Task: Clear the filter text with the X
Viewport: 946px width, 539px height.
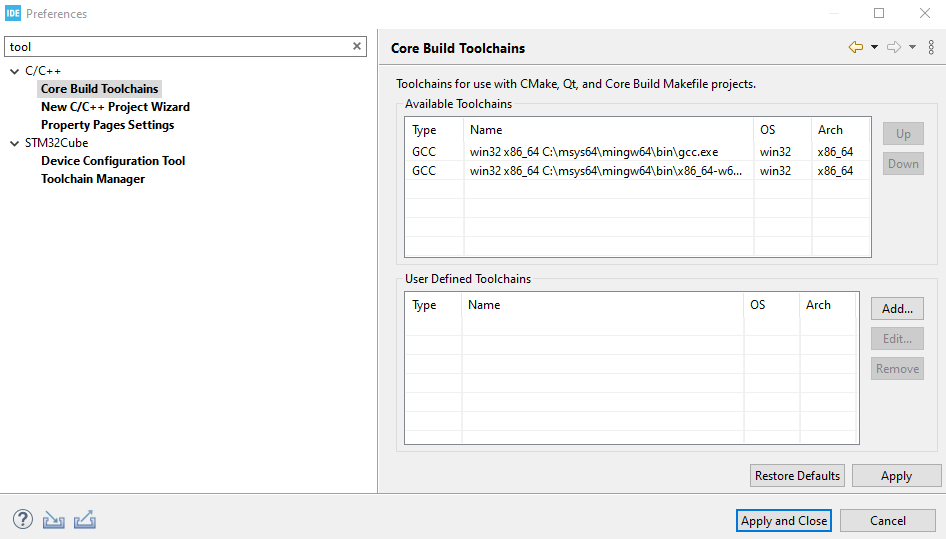Action: [357, 46]
